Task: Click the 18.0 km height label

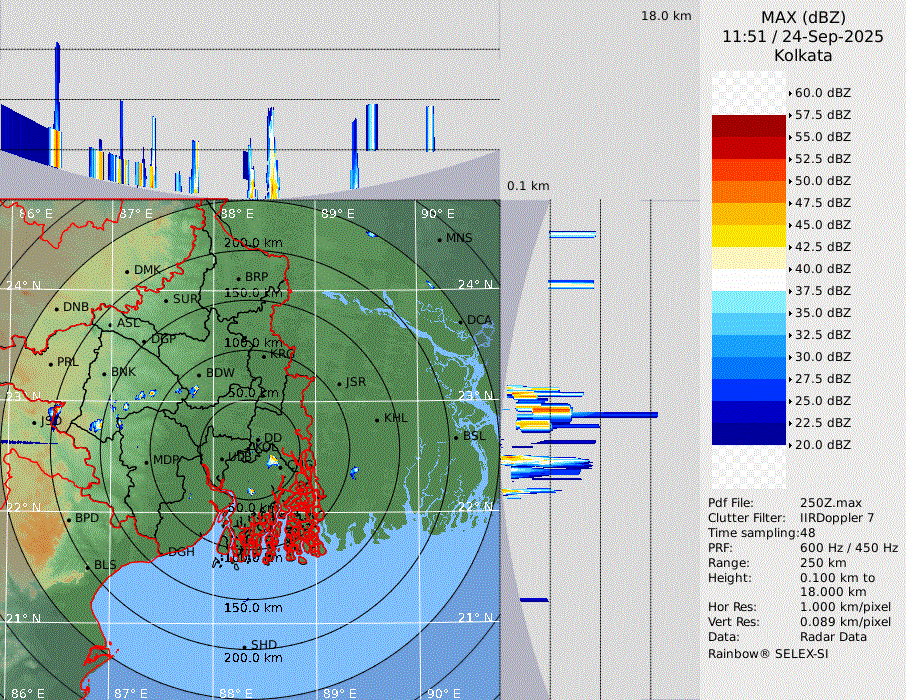Action: pos(666,16)
